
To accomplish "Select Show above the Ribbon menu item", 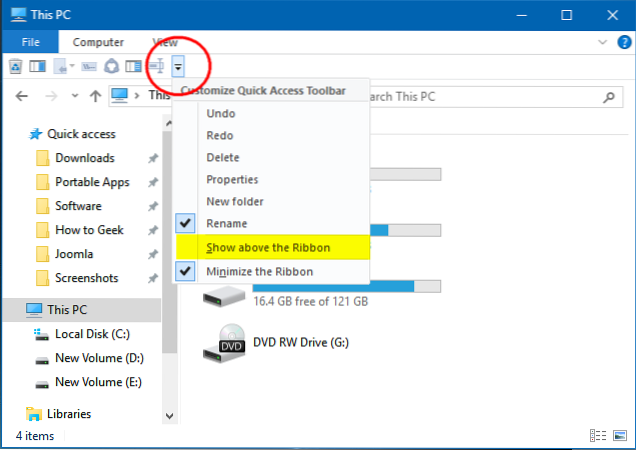I will pyautogui.click(x=268, y=247).
